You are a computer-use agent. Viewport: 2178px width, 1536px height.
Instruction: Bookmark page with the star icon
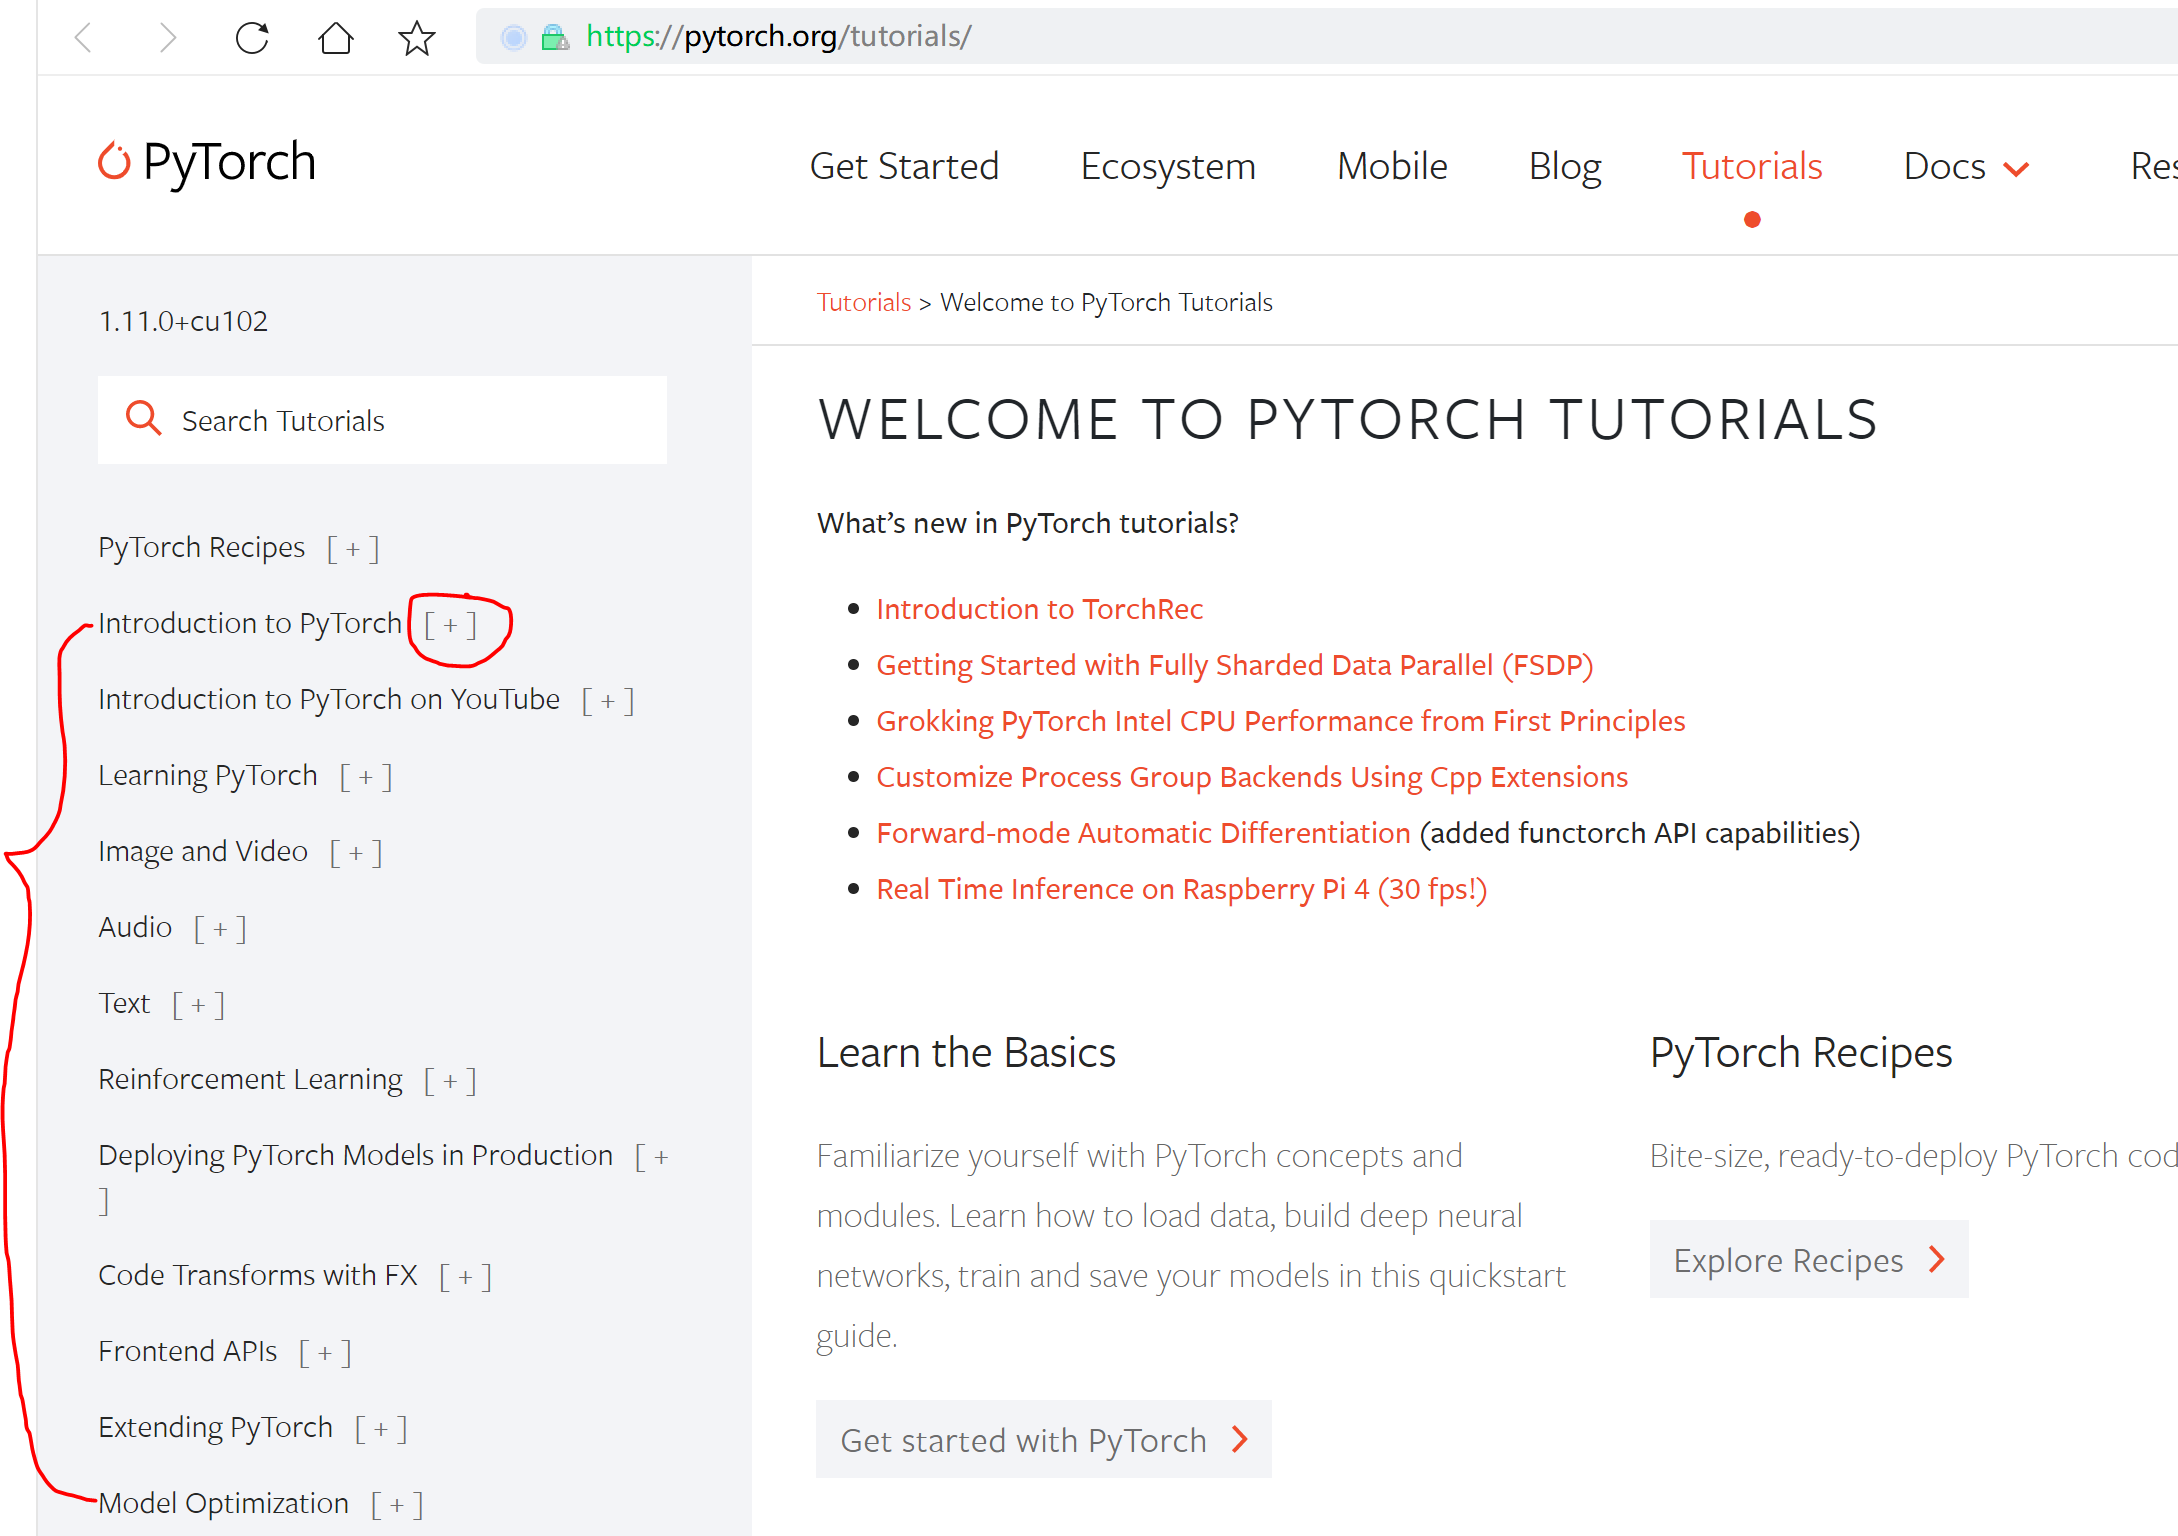tap(416, 38)
